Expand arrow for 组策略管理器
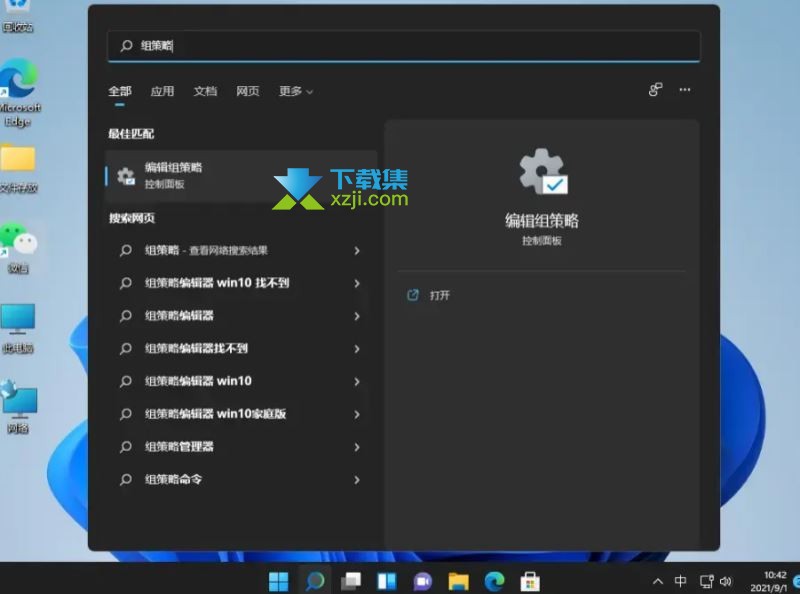The height and width of the screenshot is (594, 800). click(357, 447)
